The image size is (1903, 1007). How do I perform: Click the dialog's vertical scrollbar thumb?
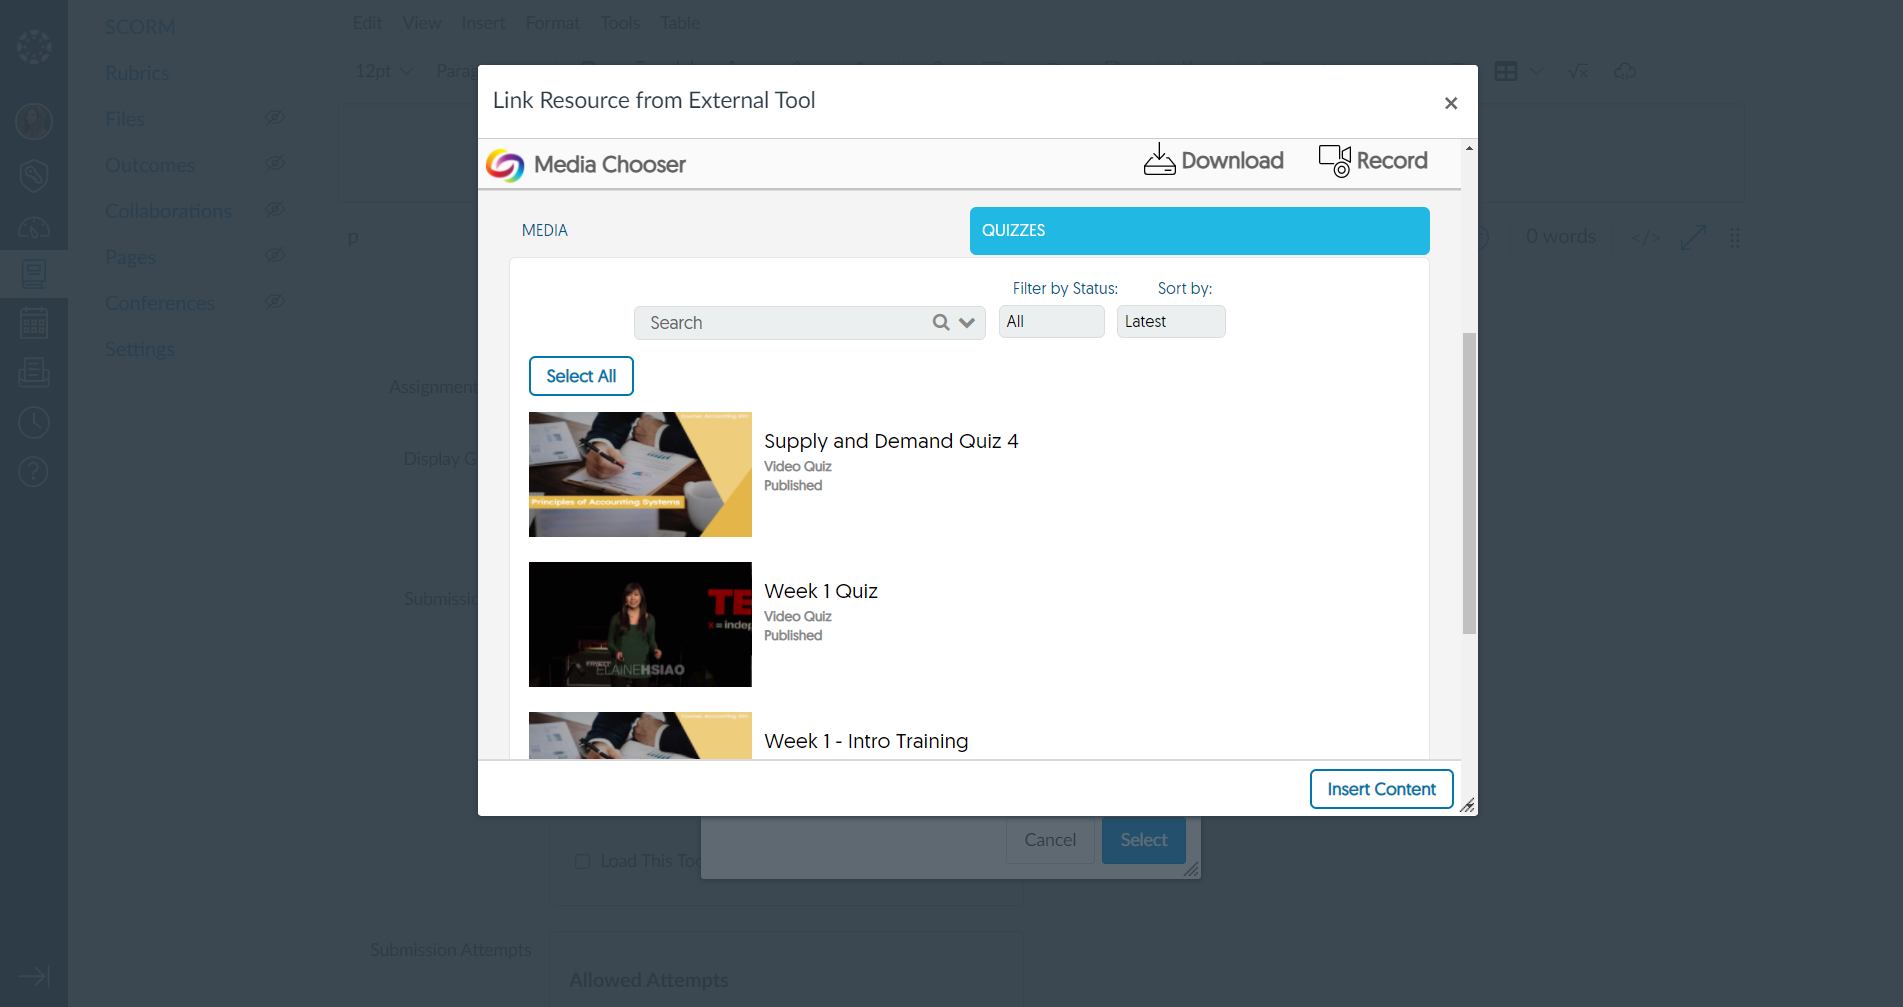coord(1469,483)
